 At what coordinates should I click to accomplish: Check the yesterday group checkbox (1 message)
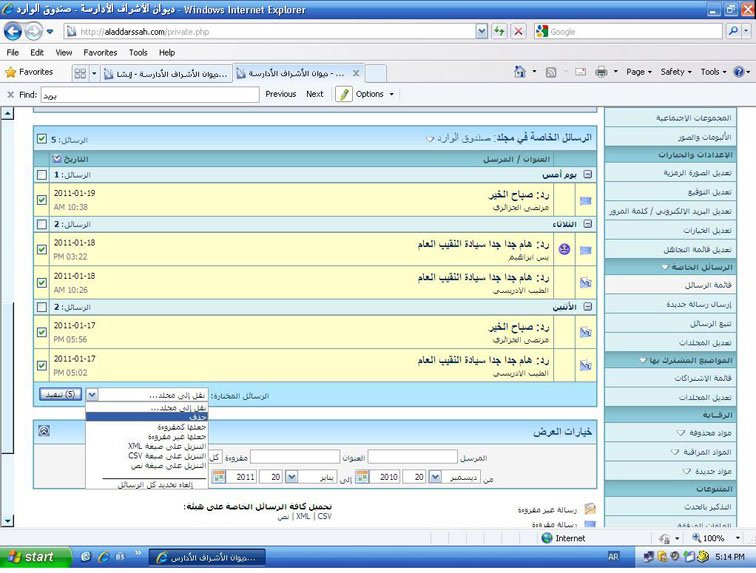[x=42, y=175]
